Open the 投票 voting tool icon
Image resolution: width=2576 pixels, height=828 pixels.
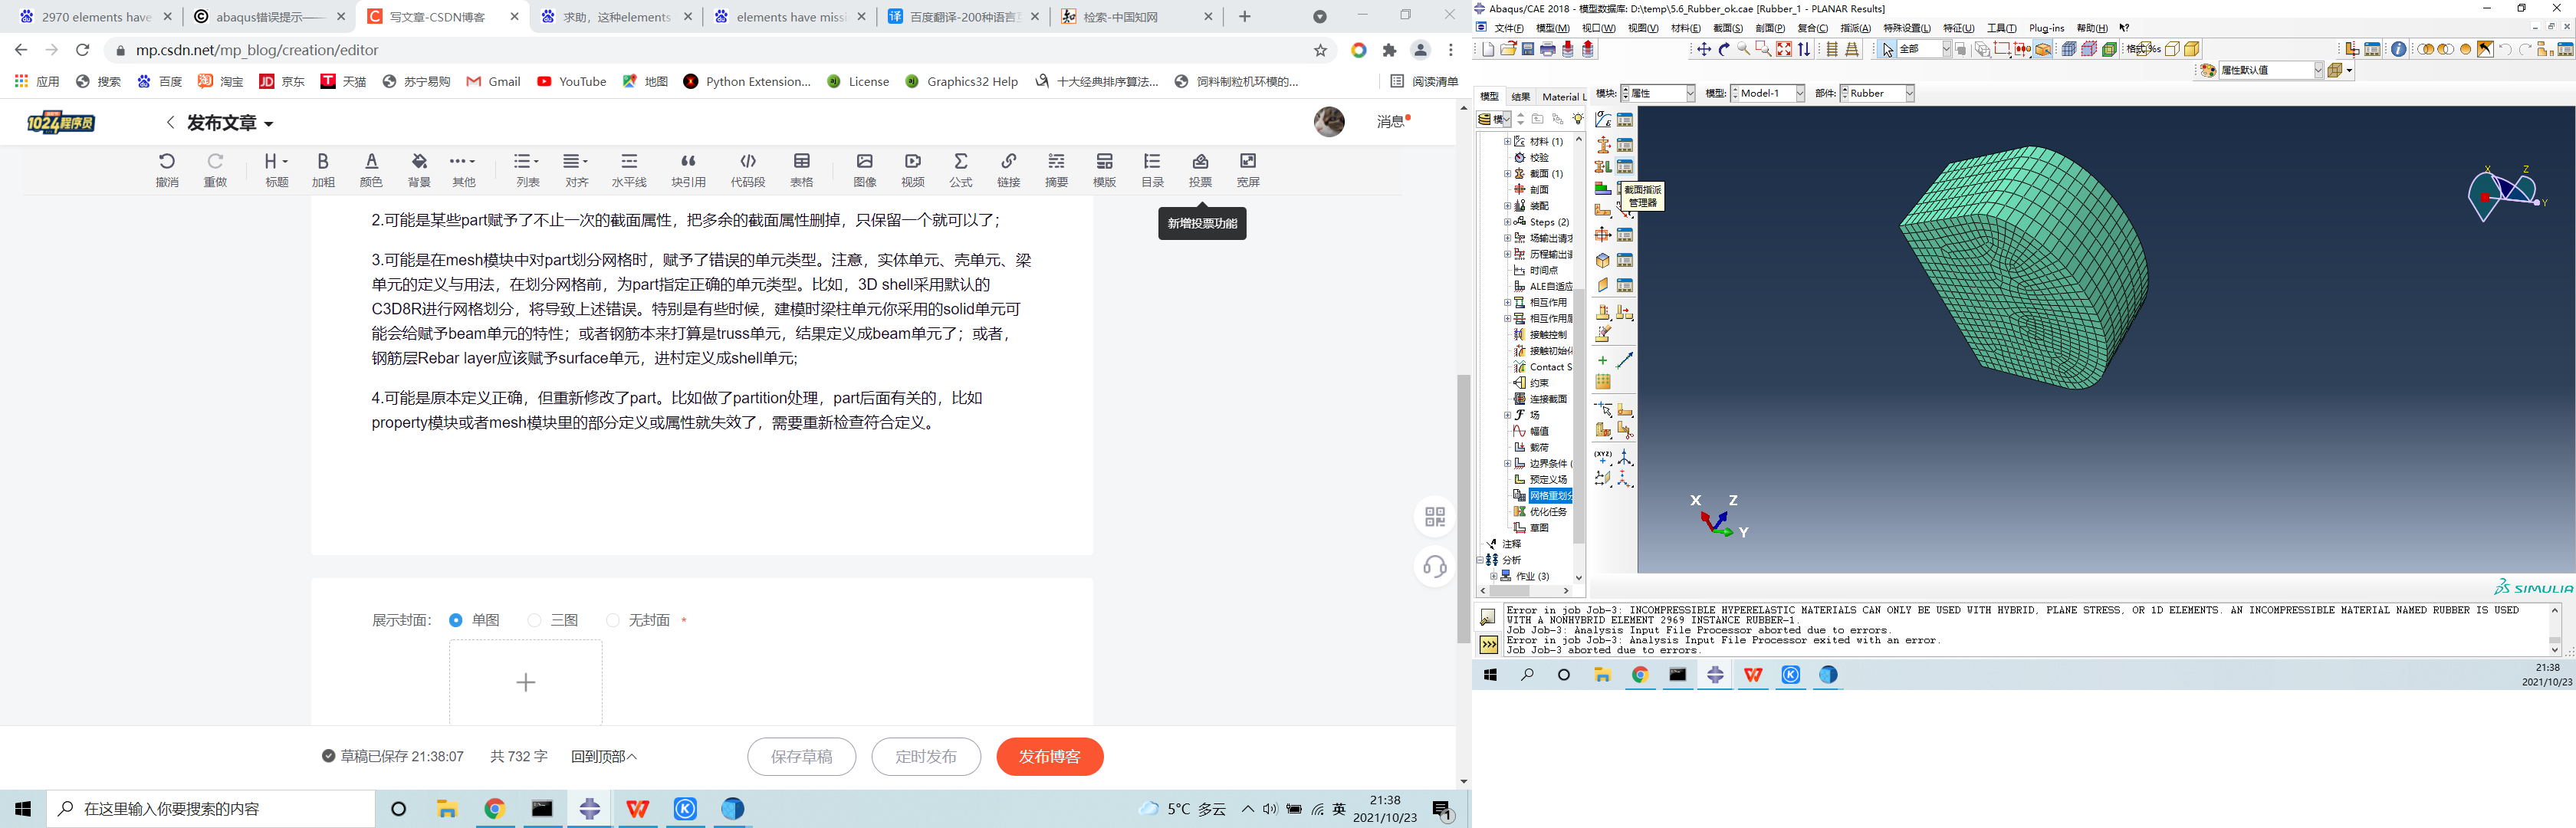1200,161
